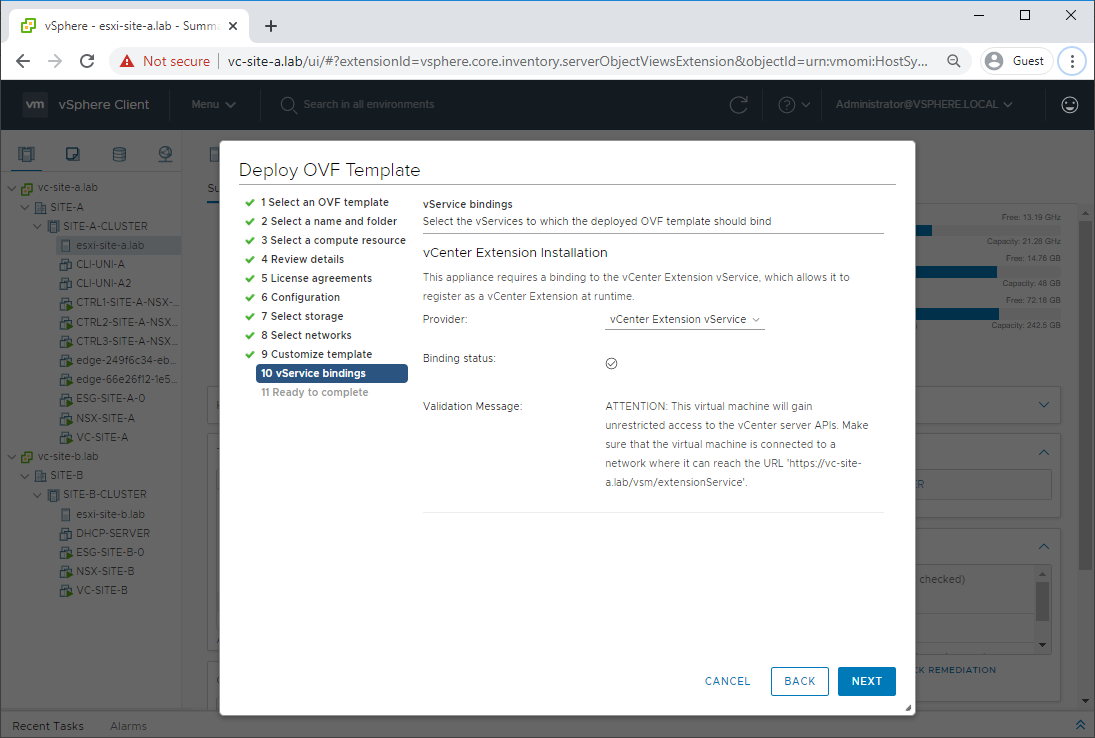1095x738 pixels.
Task: Select the NSX-SITE-B virtual machine
Action: click(x=105, y=571)
